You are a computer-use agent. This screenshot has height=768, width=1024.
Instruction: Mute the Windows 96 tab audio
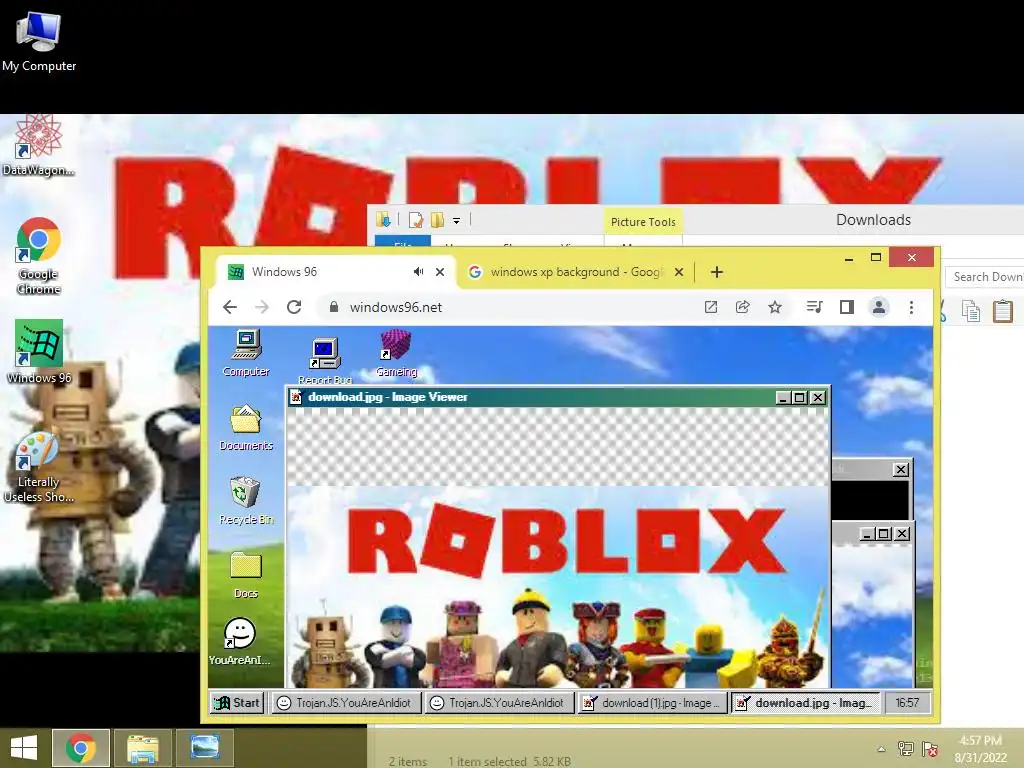(x=418, y=272)
